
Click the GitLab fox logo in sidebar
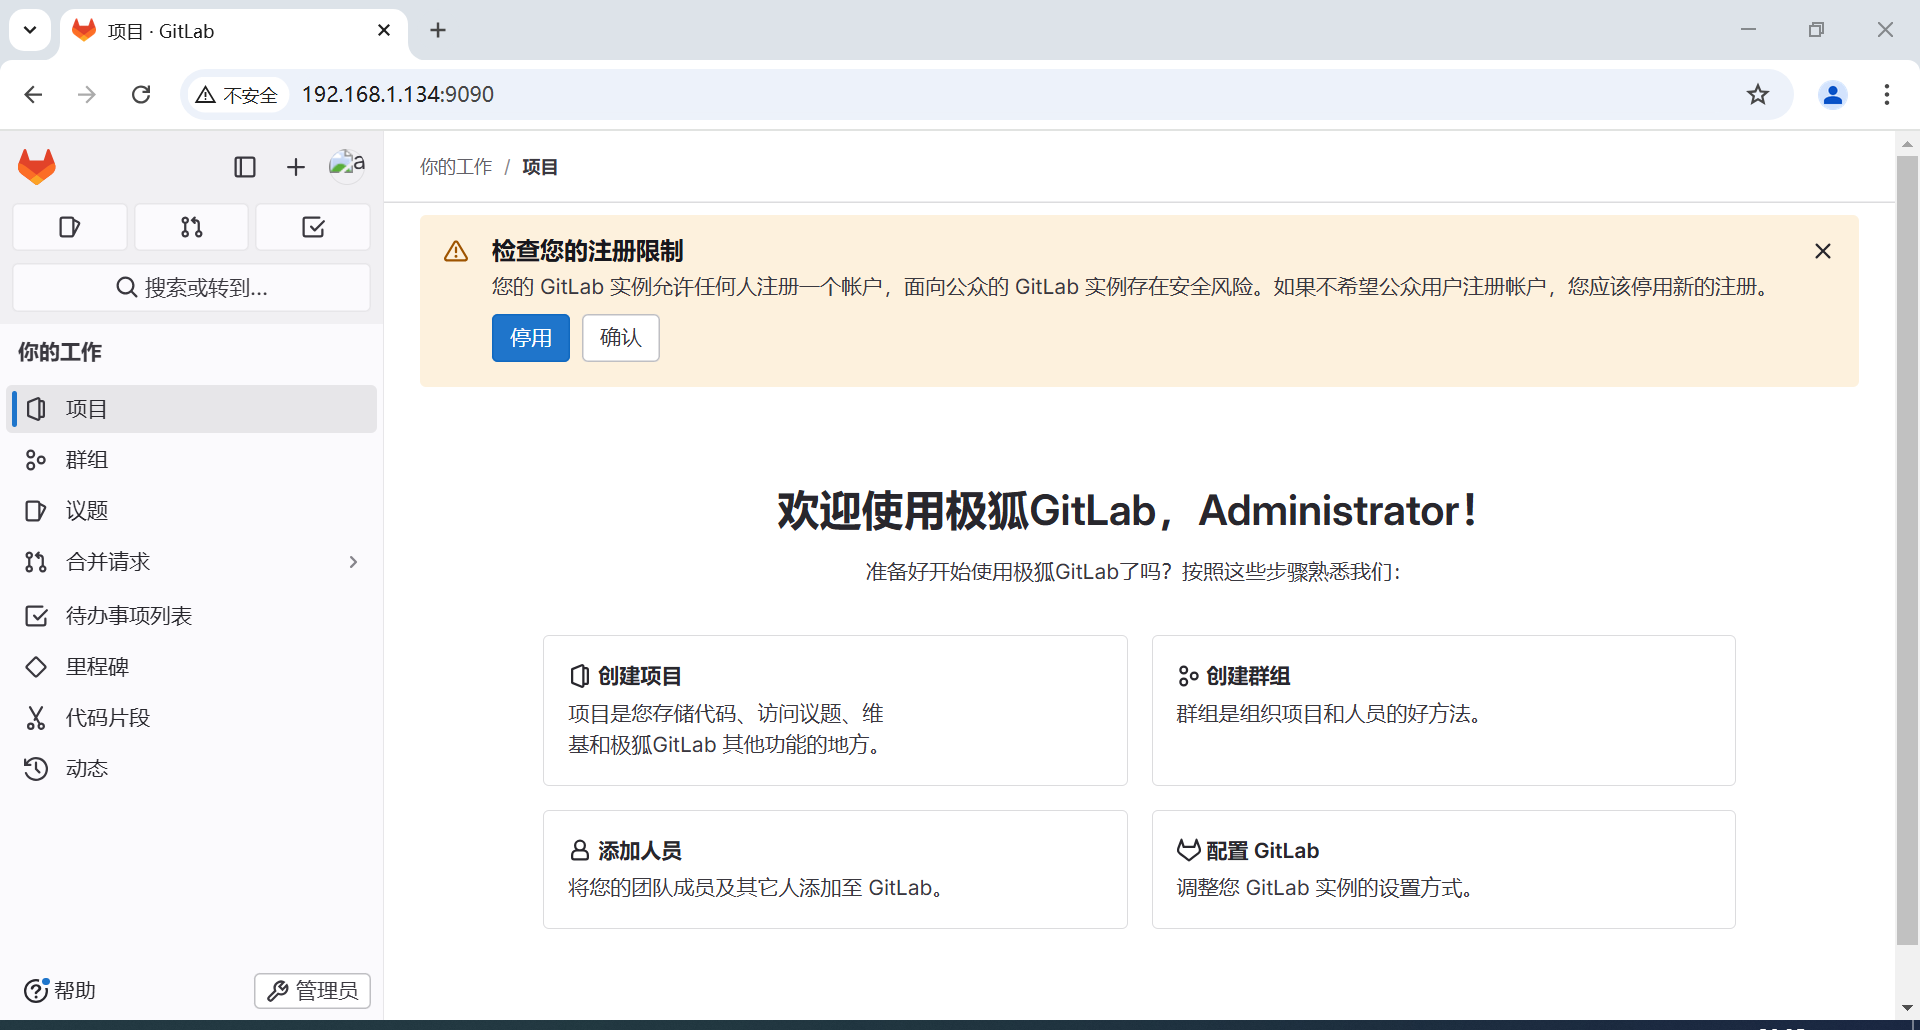[x=37, y=166]
